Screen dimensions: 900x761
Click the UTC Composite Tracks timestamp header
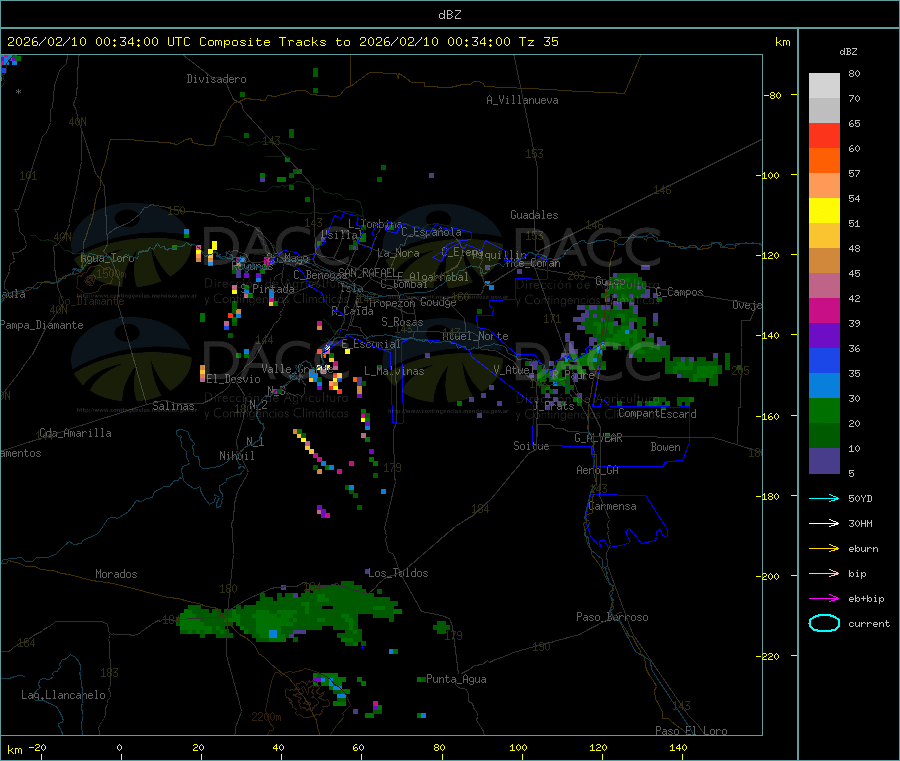tap(282, 42)
